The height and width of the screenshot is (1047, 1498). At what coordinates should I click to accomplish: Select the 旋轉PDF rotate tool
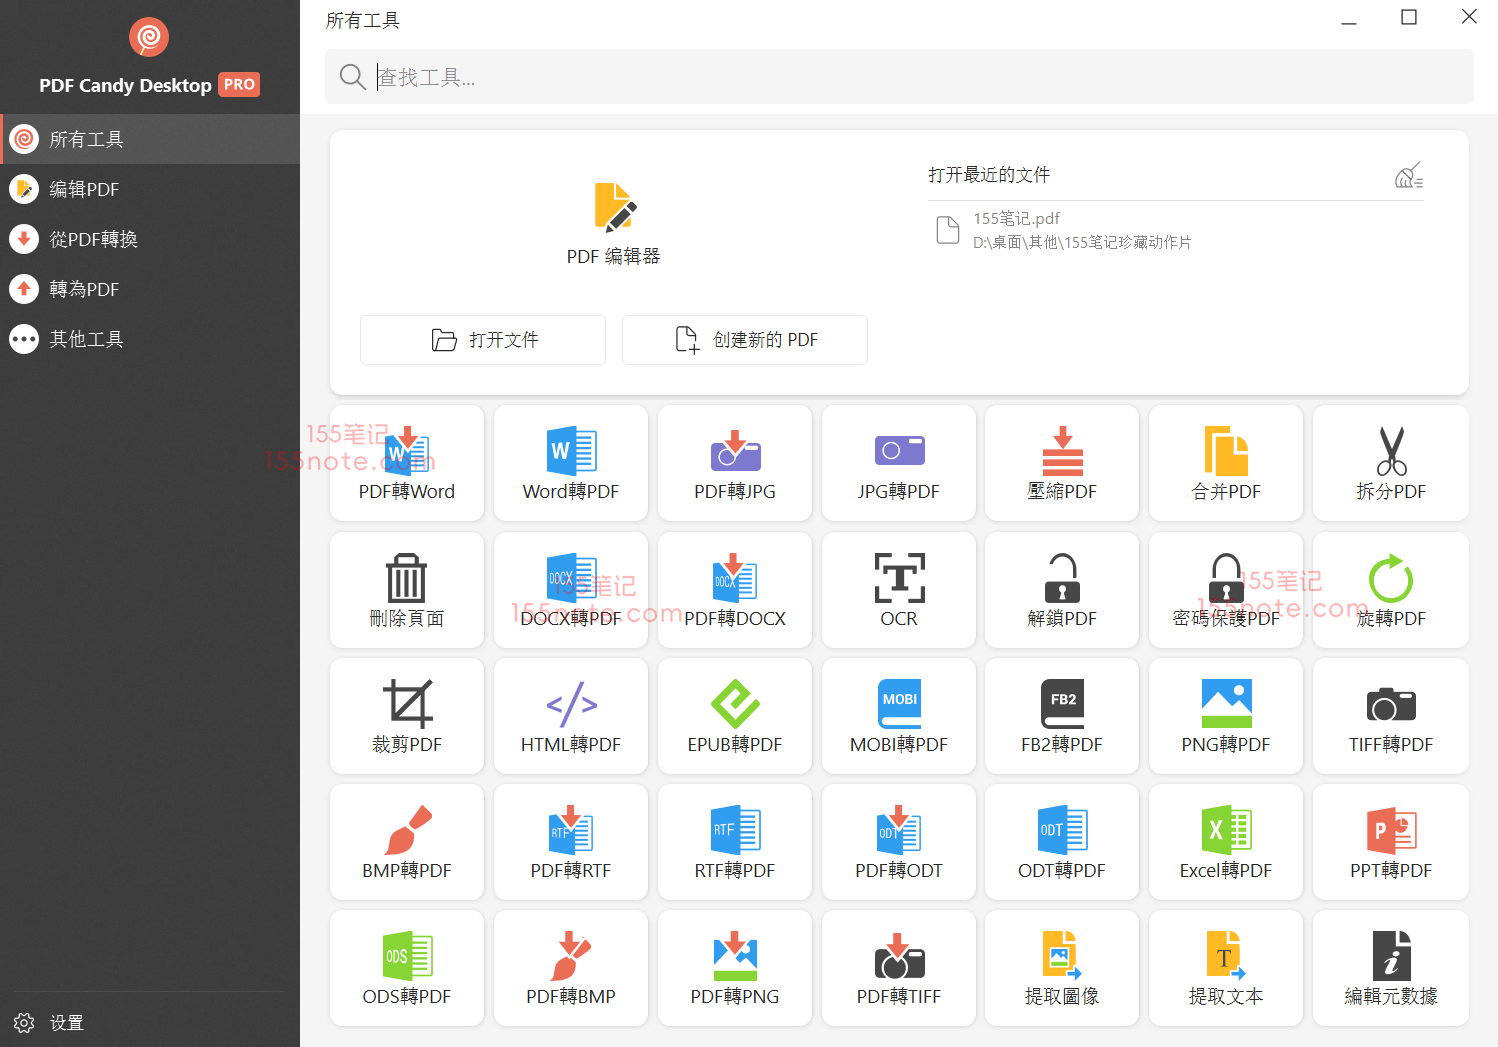[x=1390, y=590]
